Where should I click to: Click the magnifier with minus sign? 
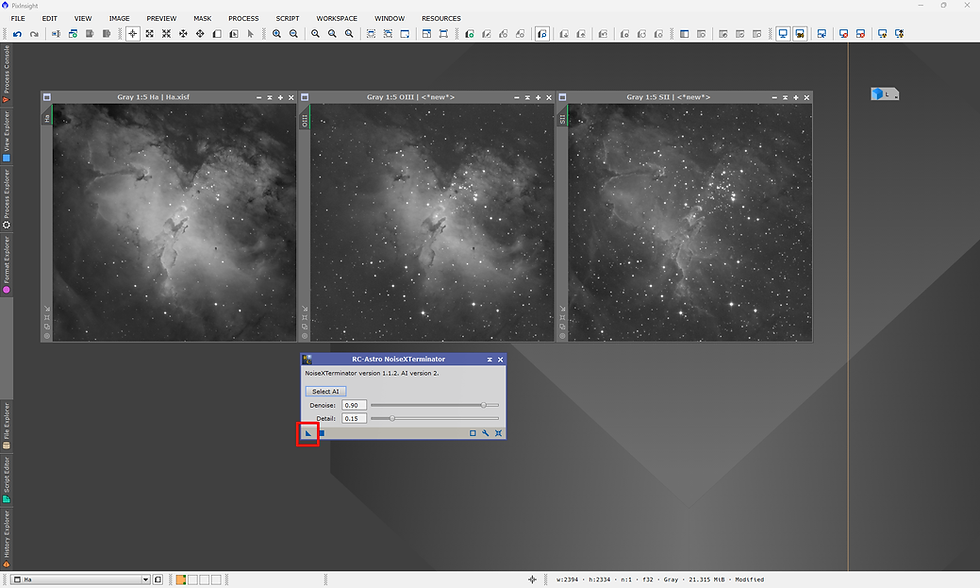293,34
